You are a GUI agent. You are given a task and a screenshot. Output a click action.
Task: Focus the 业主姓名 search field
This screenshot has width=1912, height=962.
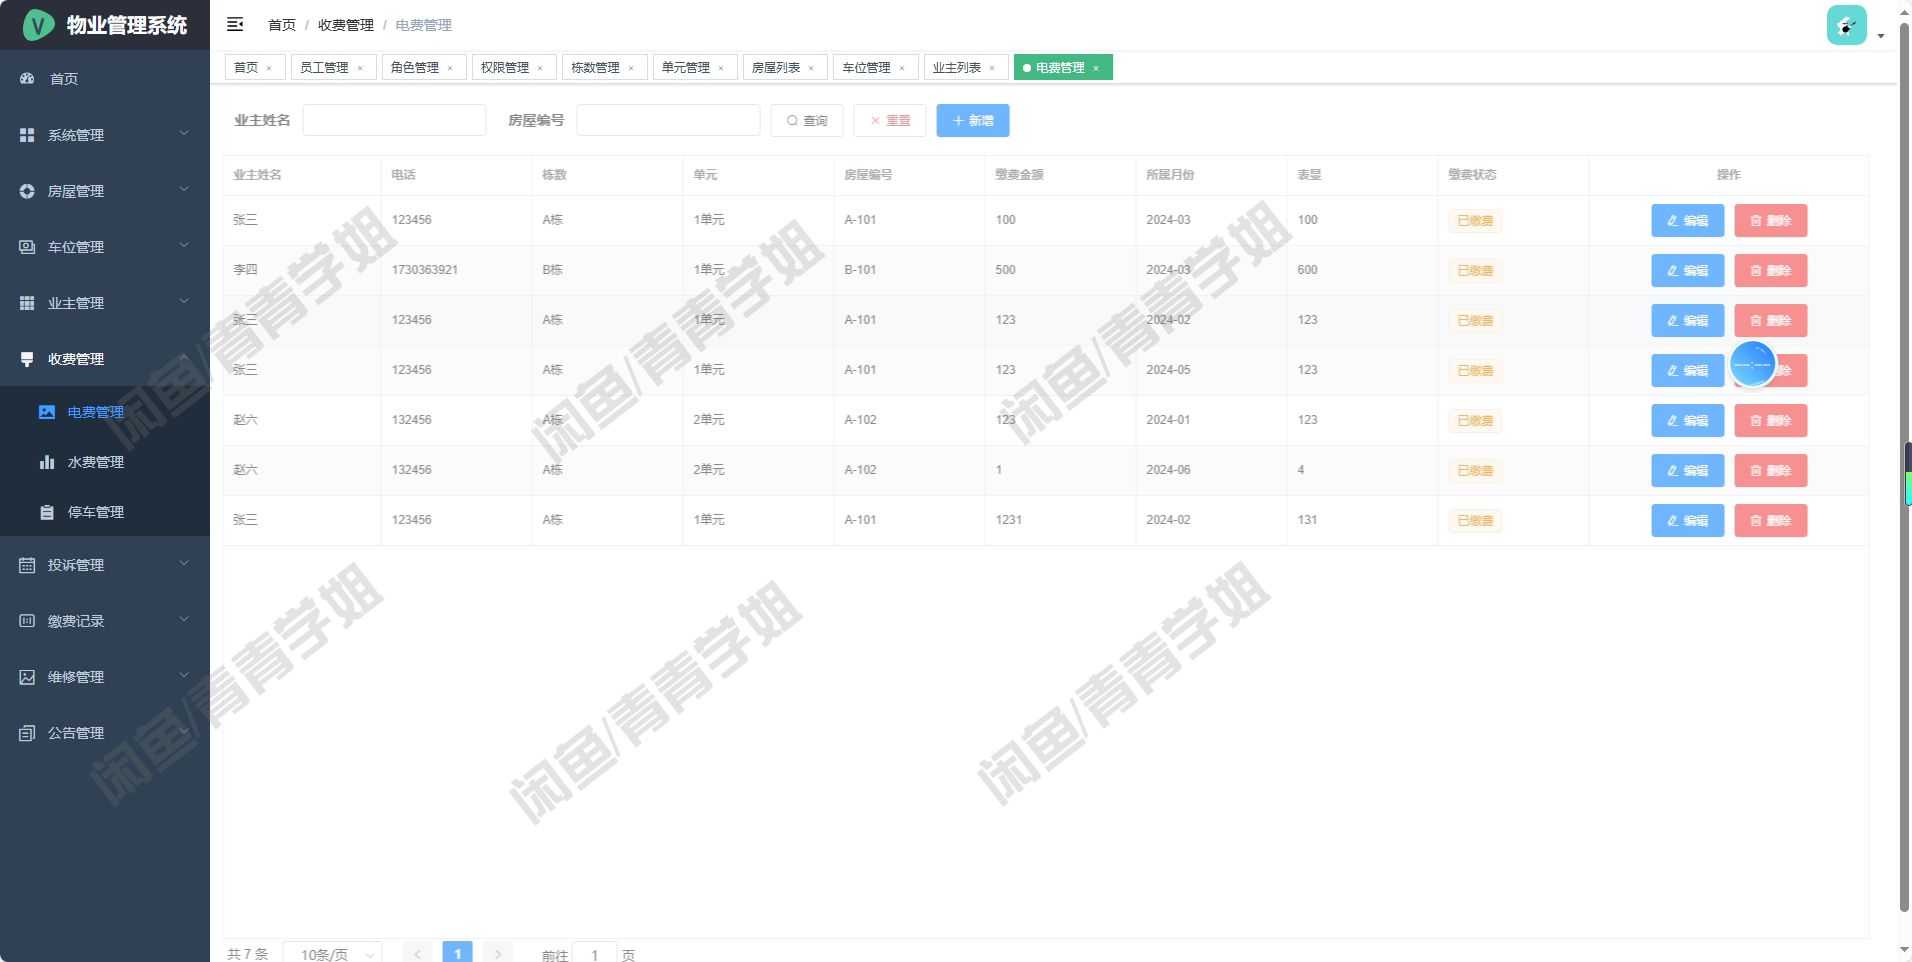click(394, 121)
